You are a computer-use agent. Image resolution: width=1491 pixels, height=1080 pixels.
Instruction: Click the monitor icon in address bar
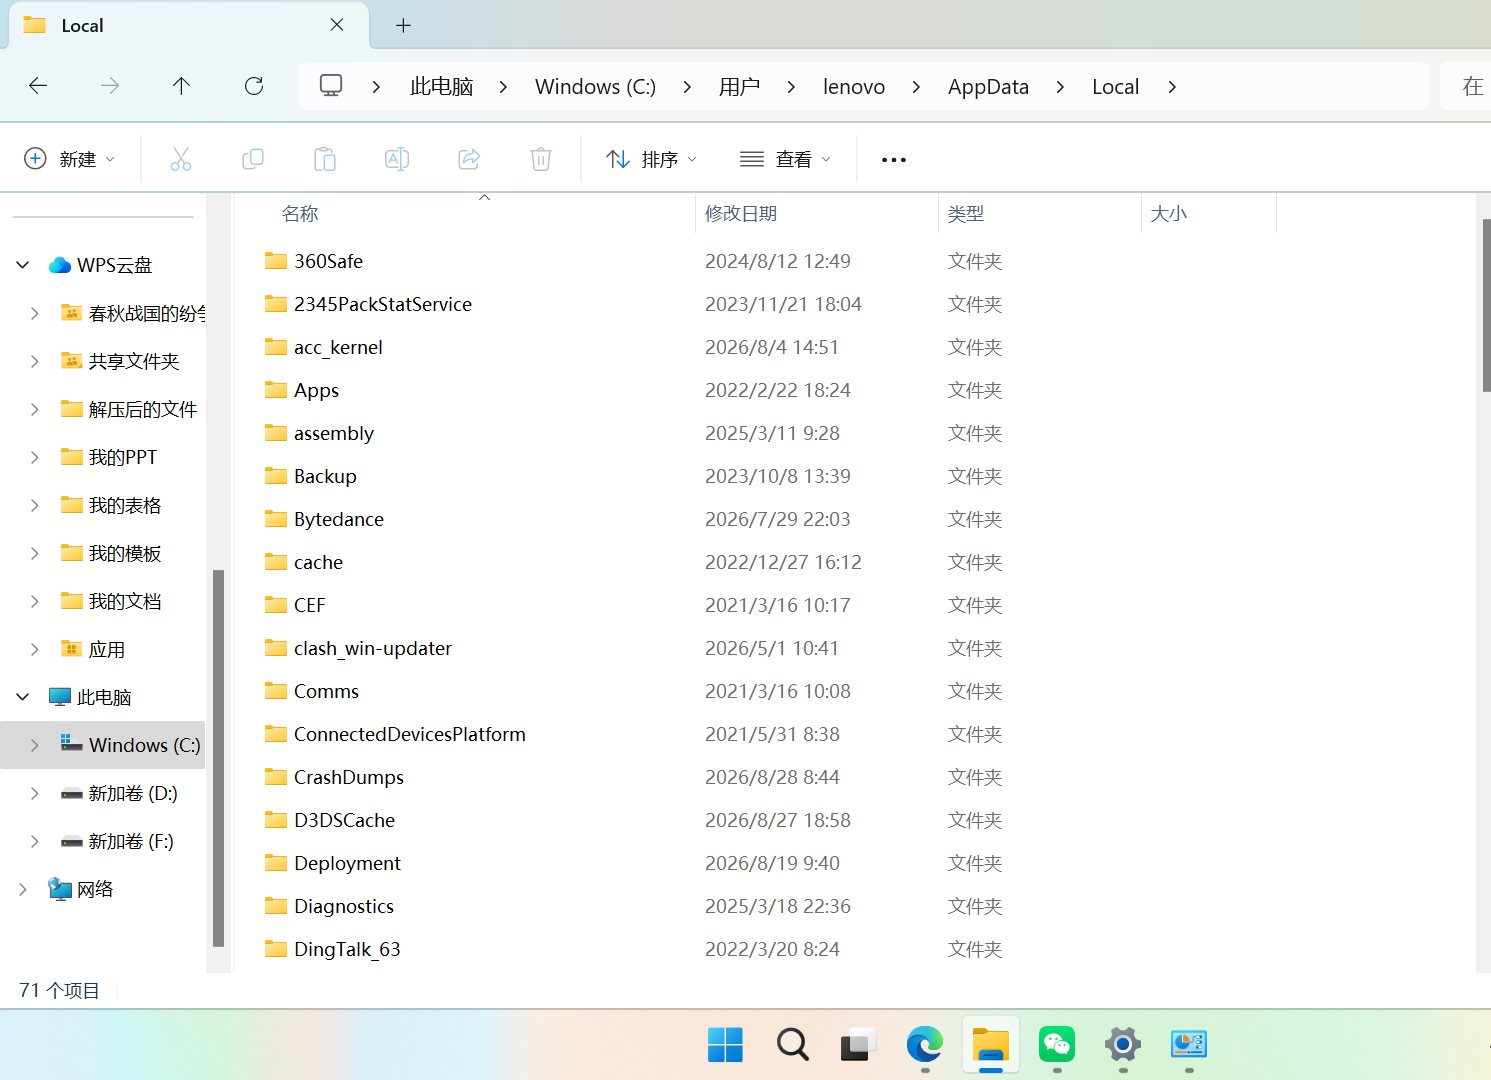coord(331,86)
